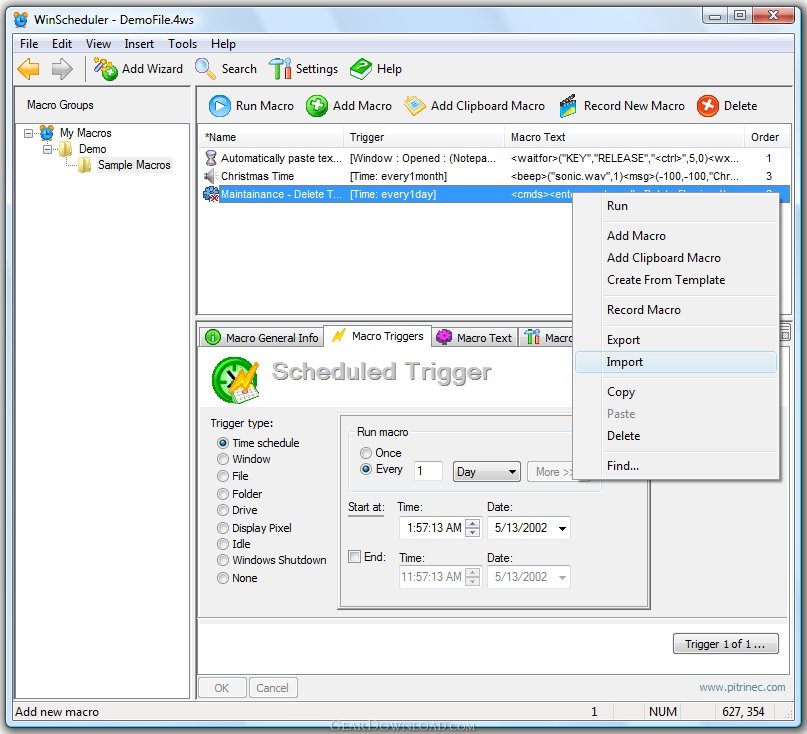Viewport: 807px width, 734px height.
Task: Open the Tools menu
Action: click(182, 44)
